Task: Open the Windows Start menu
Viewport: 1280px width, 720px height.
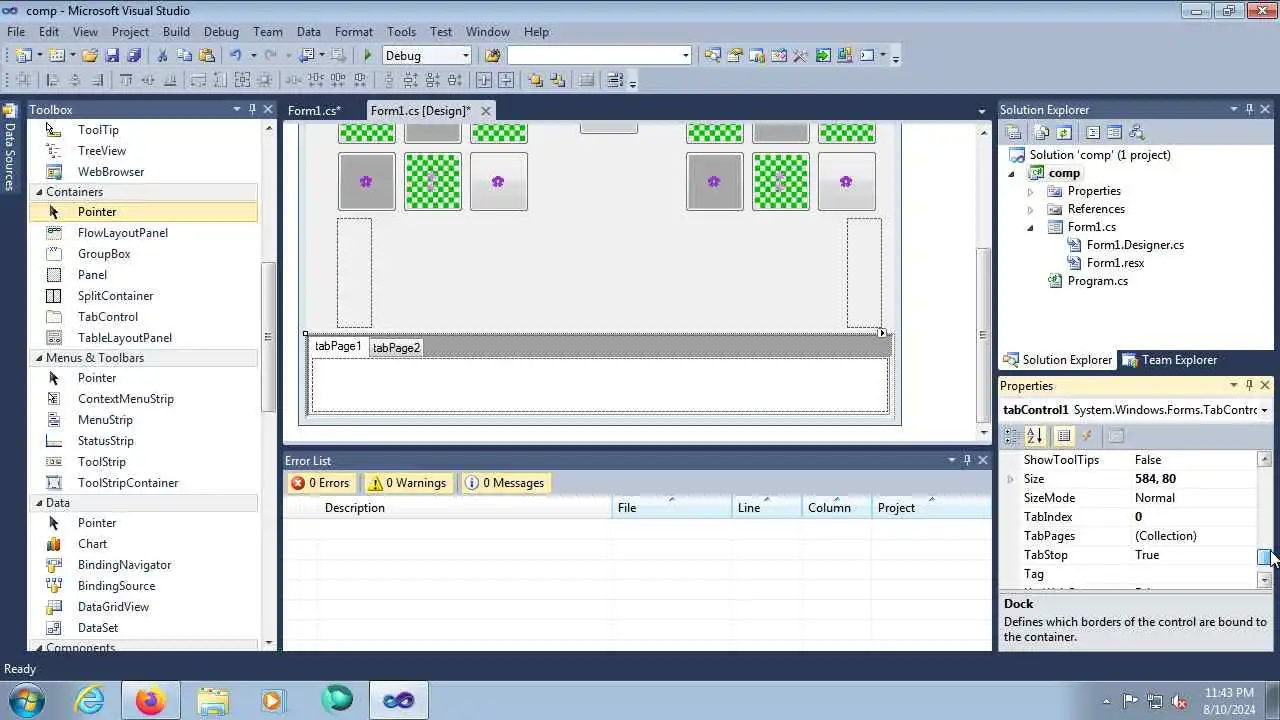Action: pos(25,700)
